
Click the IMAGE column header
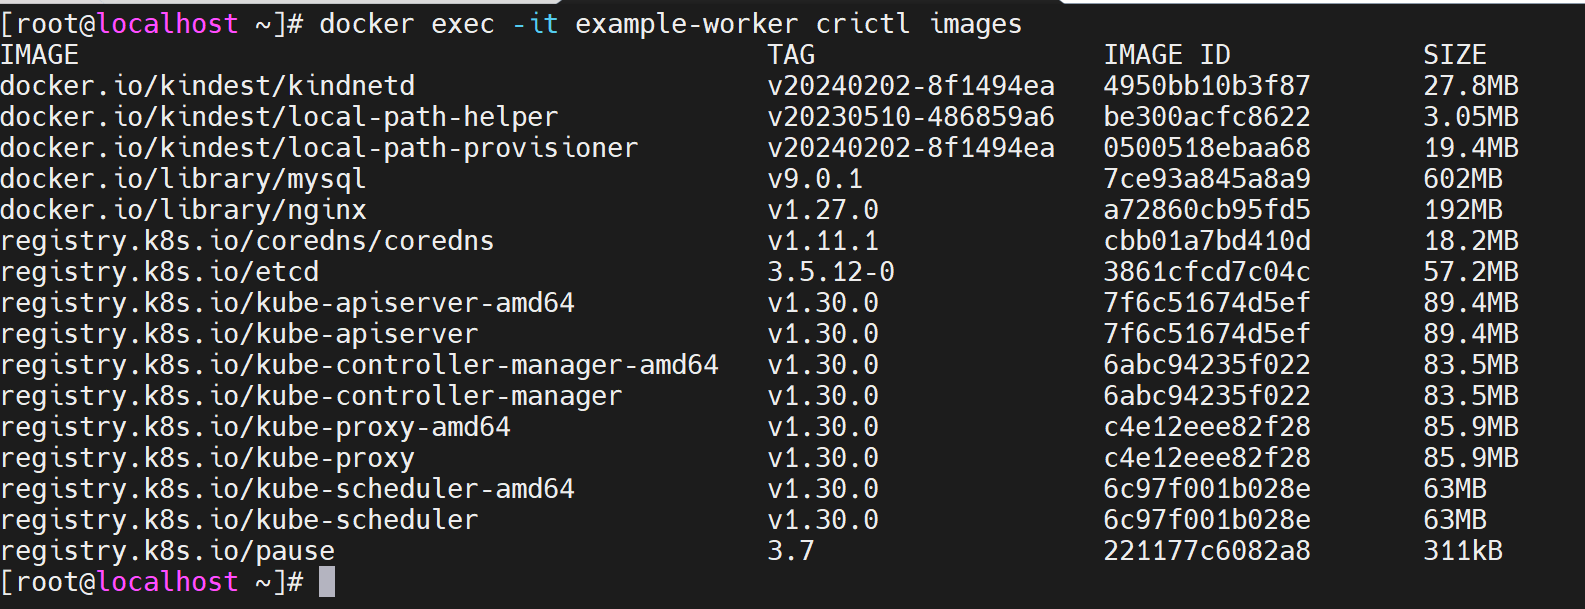(40, 55)
